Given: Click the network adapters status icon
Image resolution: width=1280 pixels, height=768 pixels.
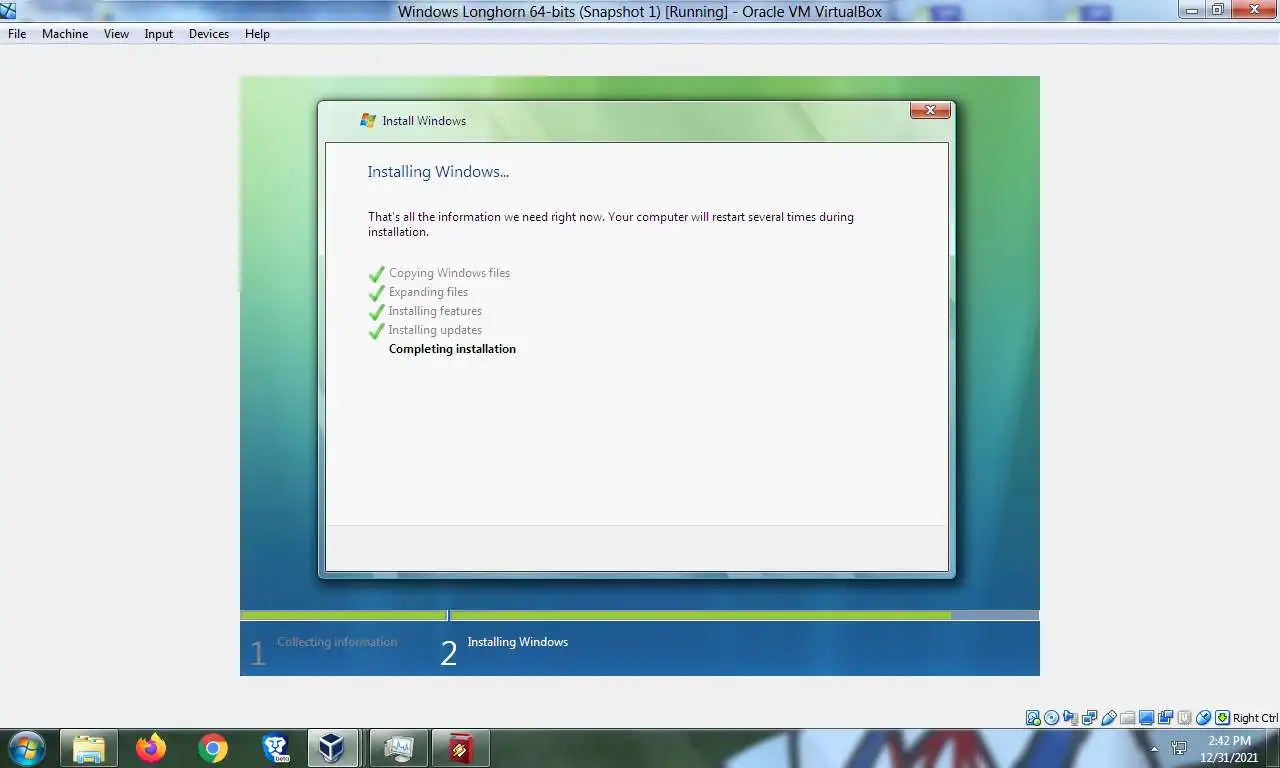Looking at the screenshot, I should [1089, 718].
